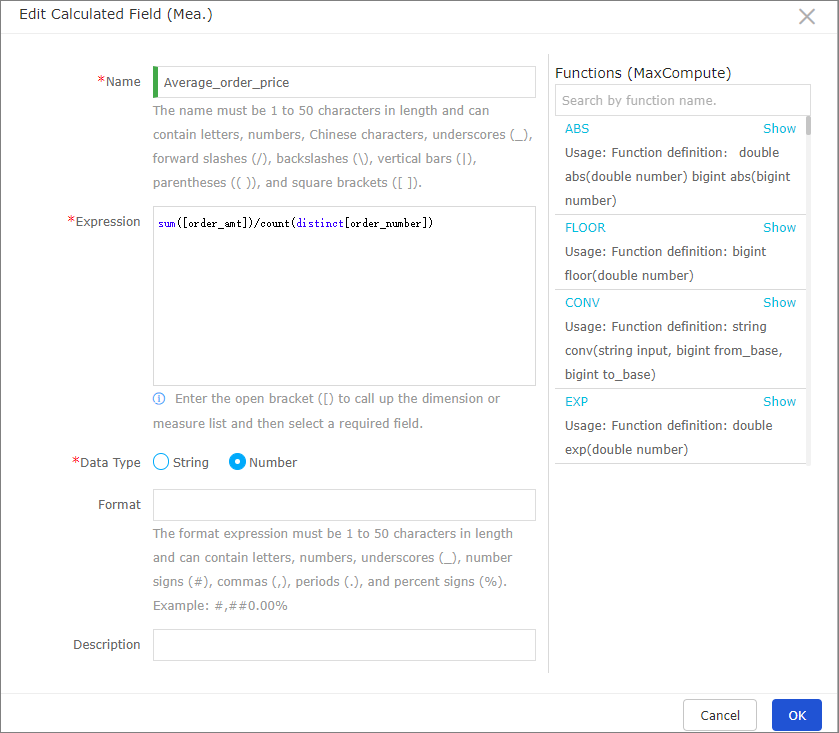839x733 pixels.
Task: Insert the FLOOR function name
Action: point(585,227)
